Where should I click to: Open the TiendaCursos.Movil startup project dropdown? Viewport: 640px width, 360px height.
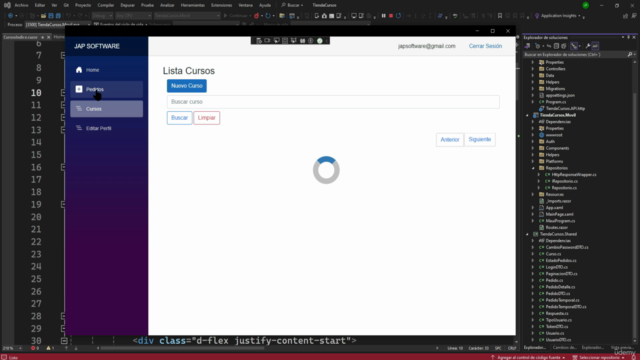coord(187,16)
